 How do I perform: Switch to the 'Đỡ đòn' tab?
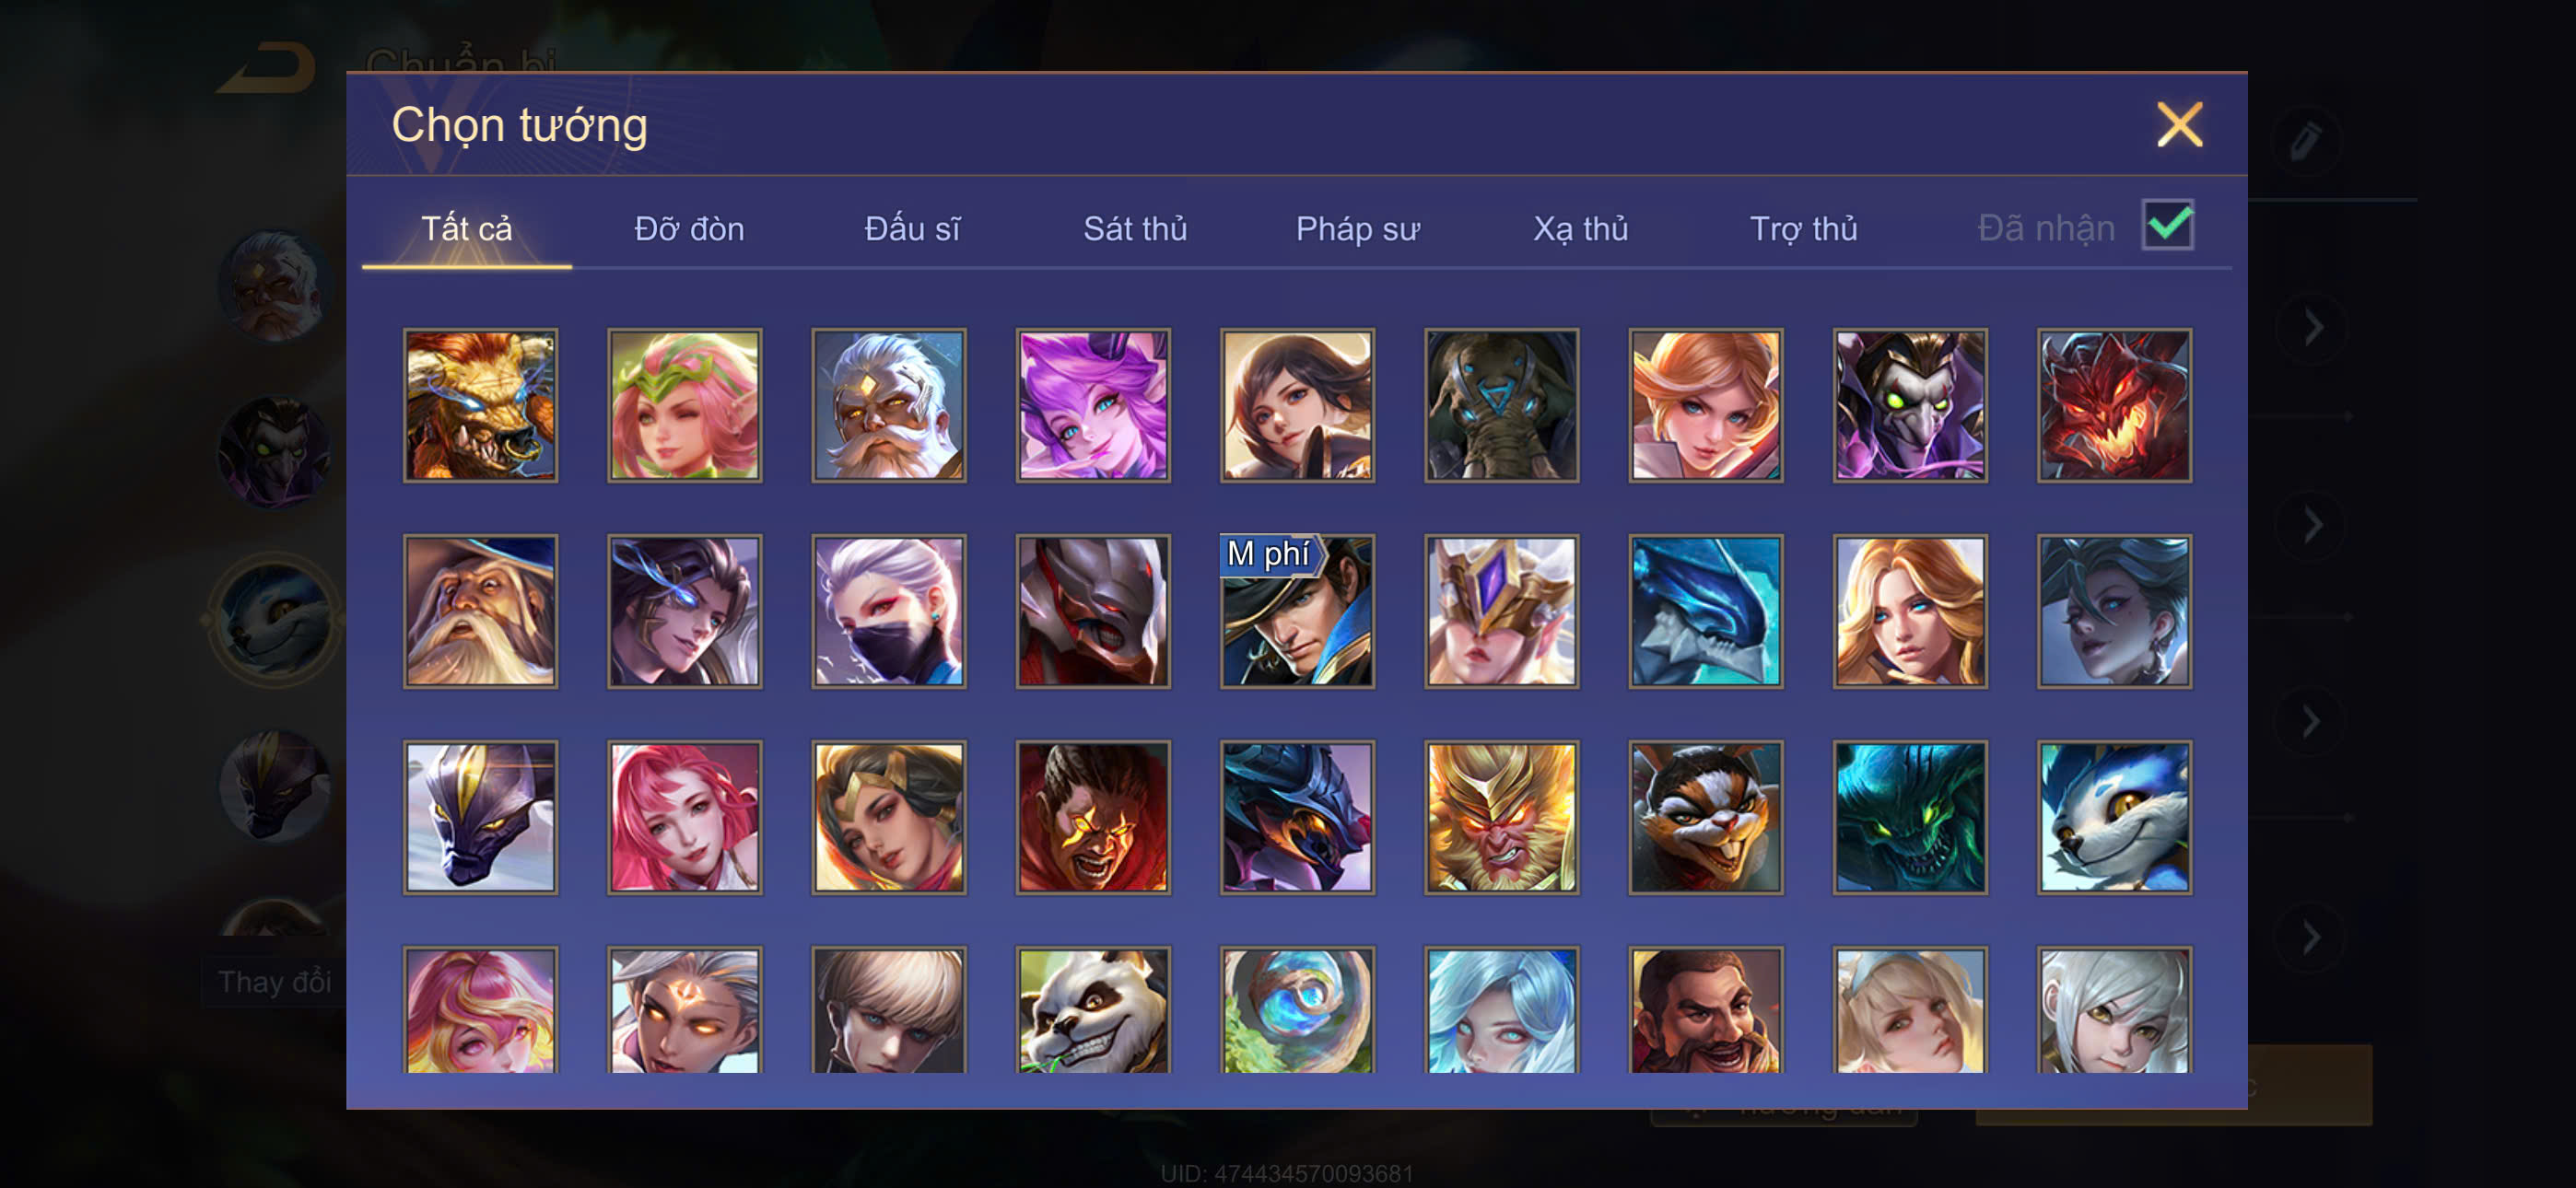coord(689,229)
